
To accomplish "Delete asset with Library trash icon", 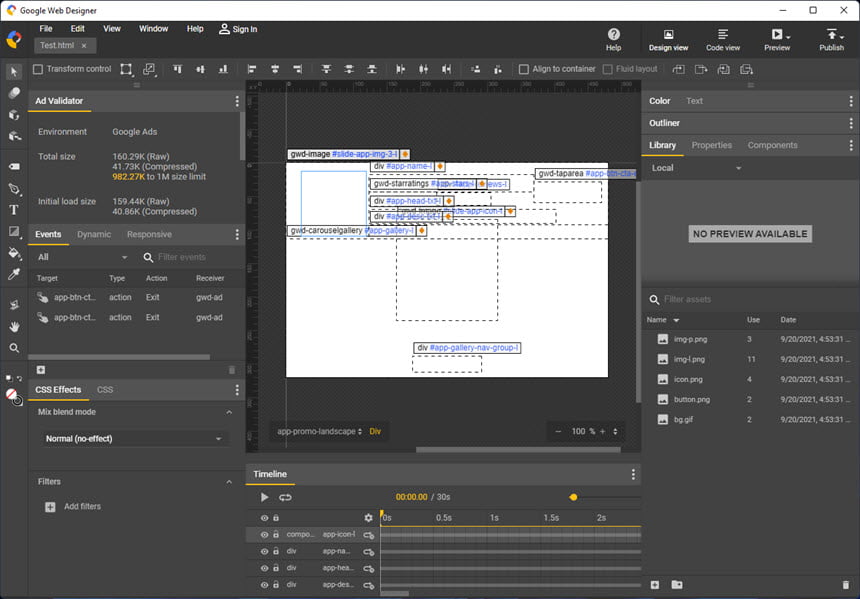I will pyautogui.click(x=845, y=585).
